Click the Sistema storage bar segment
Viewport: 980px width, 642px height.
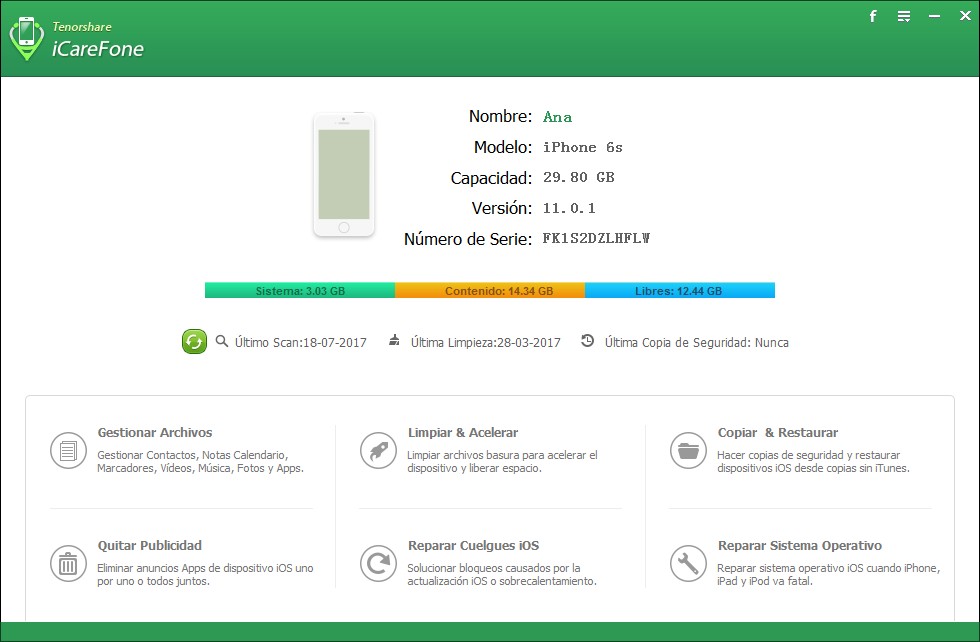pyautogui.click(x=300, y=290)
